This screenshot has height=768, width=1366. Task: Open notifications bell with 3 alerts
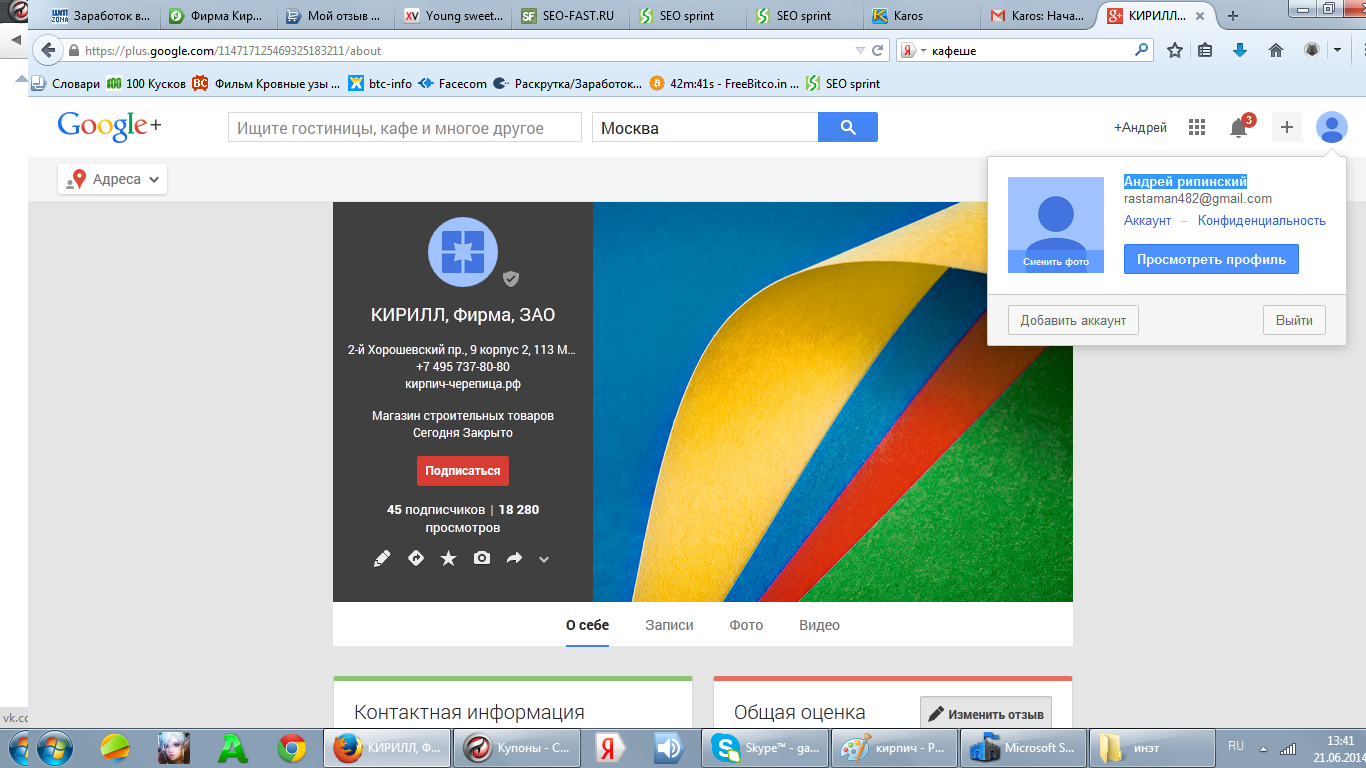tap(1239, 127)
